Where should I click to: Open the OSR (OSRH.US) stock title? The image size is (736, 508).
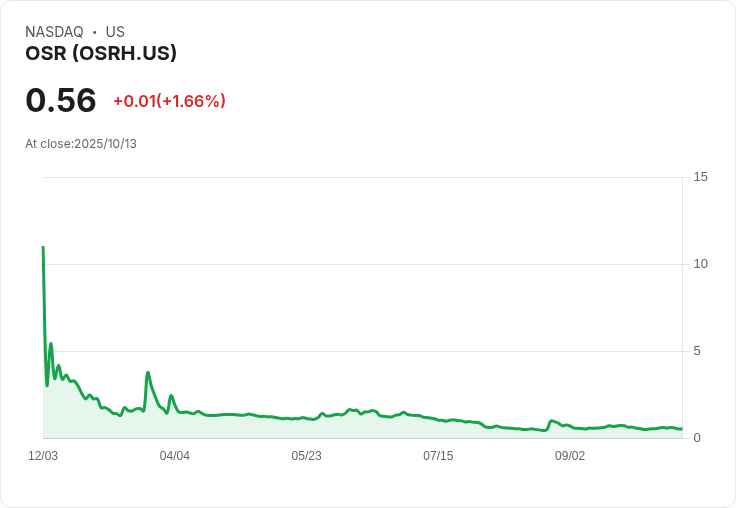pyautogui.click(x=101, y=53)
